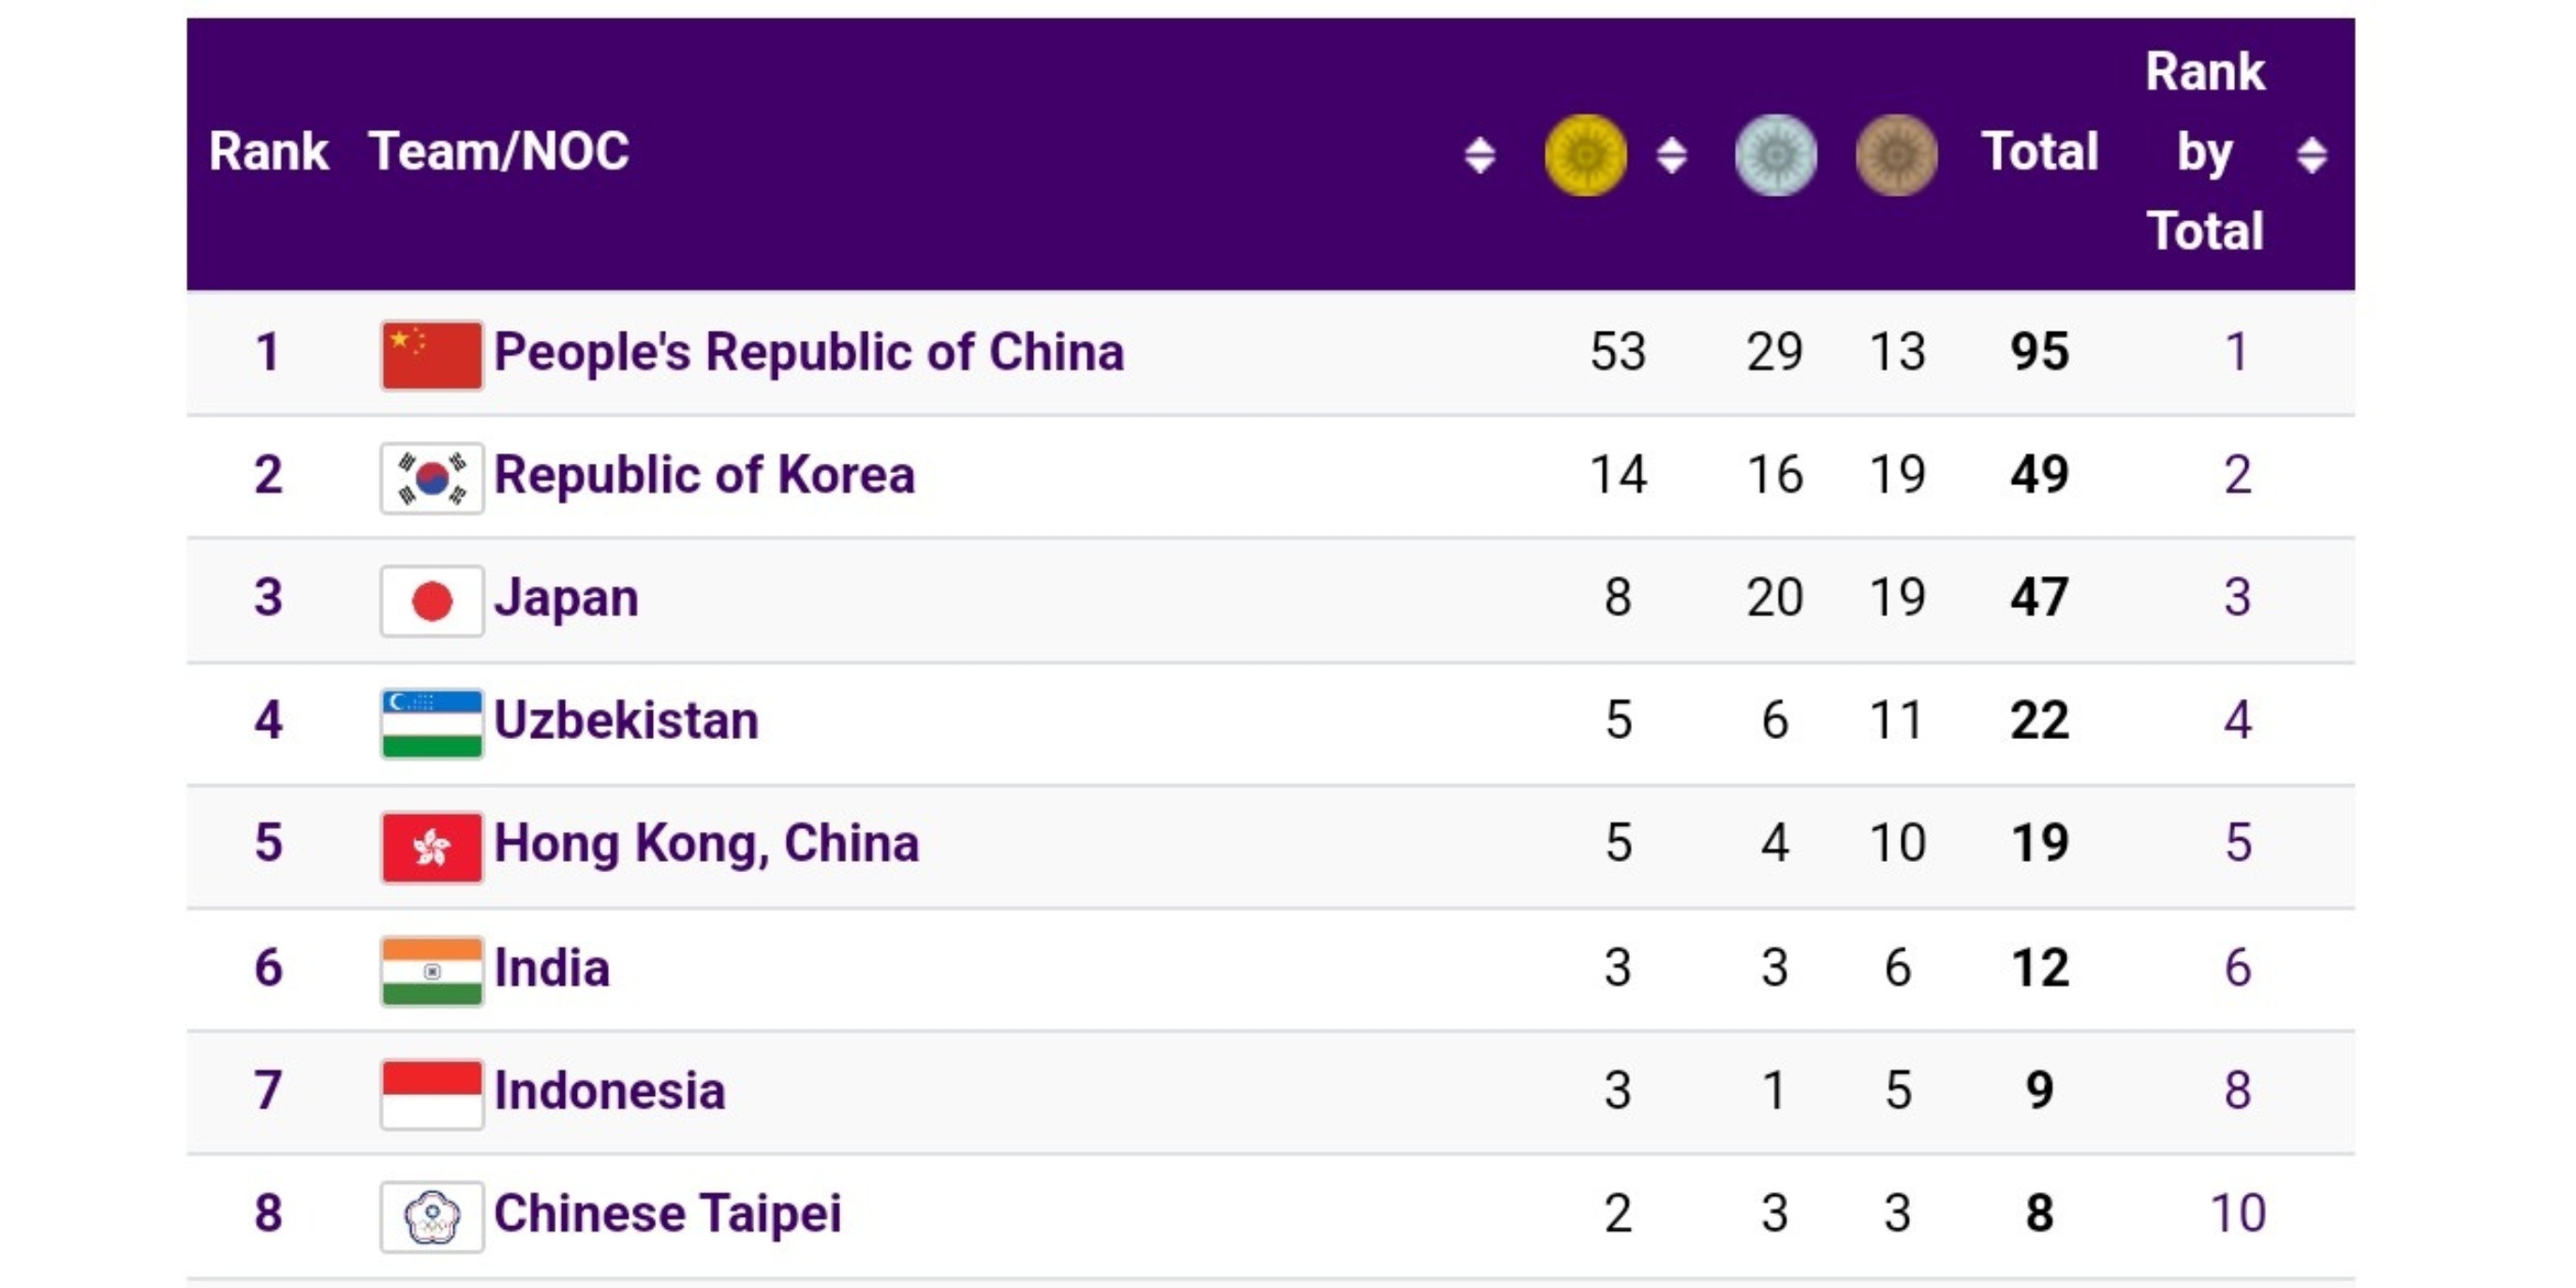Click the Rank column header
The height and width of the screenshot is (1288, 2576).
[268, 152]
